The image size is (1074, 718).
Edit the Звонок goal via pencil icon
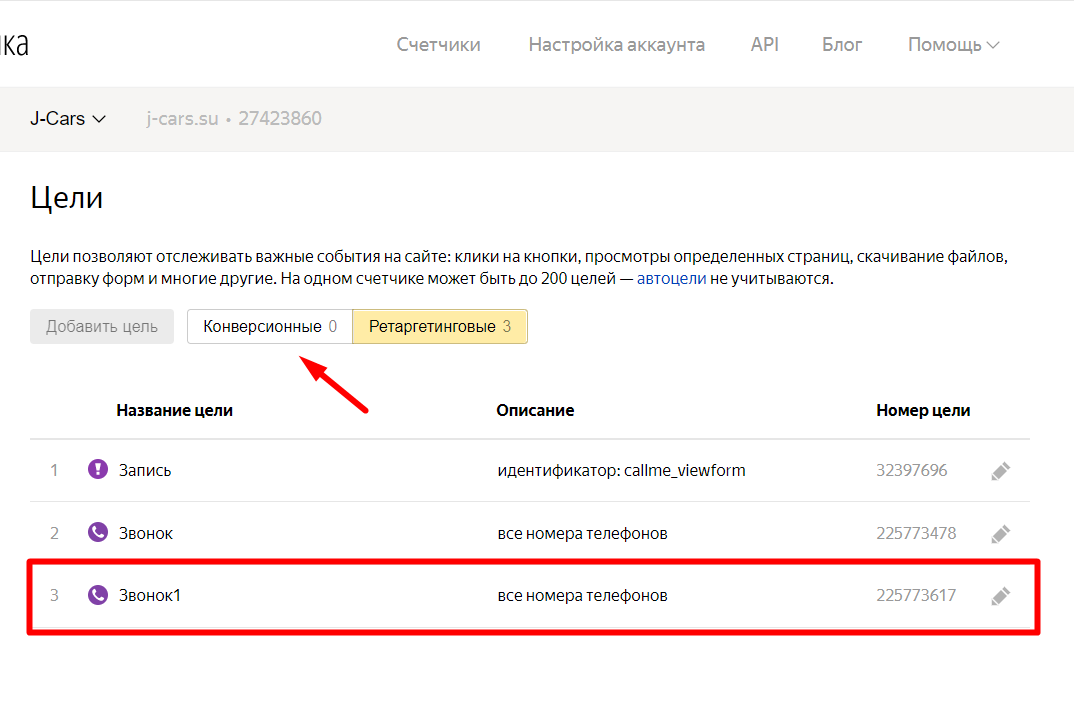(x=1000, y=534)
